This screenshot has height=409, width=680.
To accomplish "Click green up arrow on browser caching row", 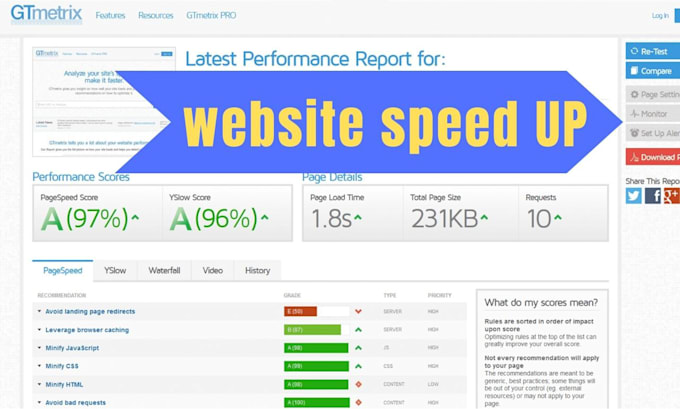I will [358, 330].
